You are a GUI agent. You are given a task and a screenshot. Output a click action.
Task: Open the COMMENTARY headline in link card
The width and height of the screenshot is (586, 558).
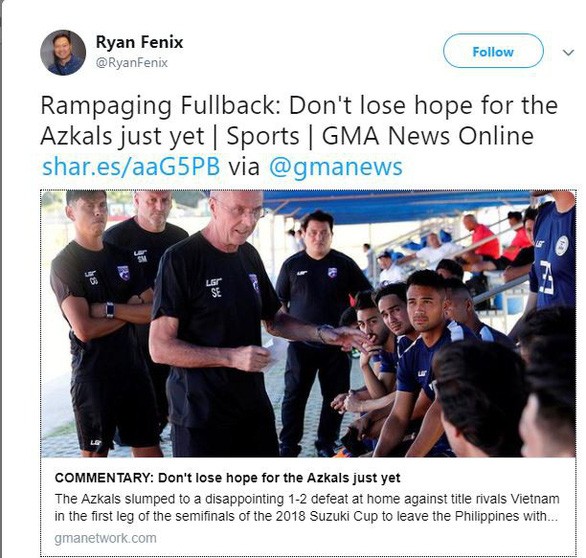point(227,478)
